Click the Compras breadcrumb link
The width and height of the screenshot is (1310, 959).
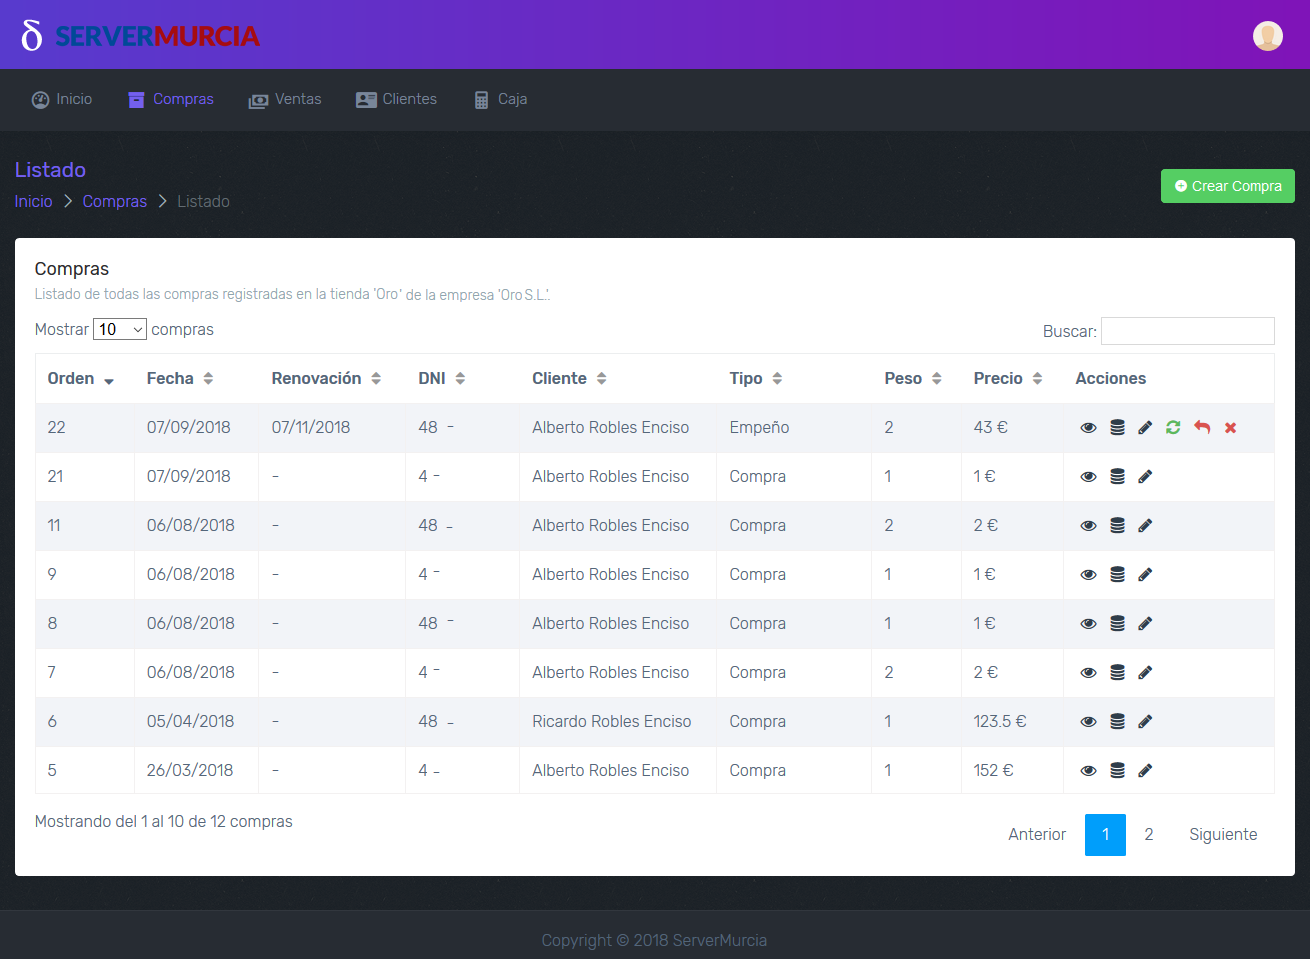click(114, 202)
